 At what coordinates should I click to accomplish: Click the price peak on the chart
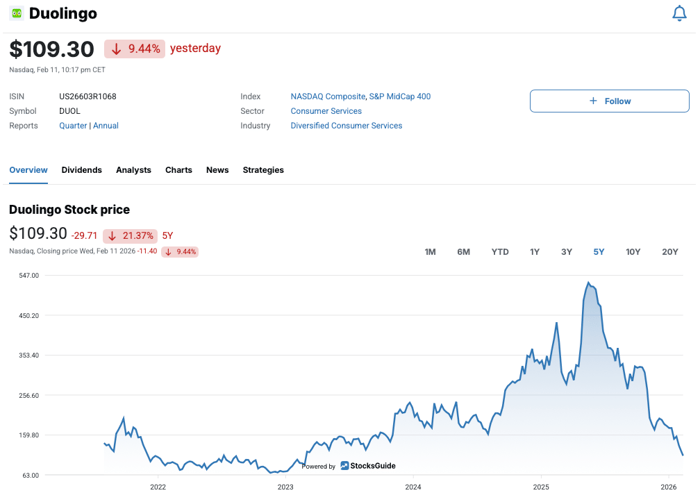(589, 284)
